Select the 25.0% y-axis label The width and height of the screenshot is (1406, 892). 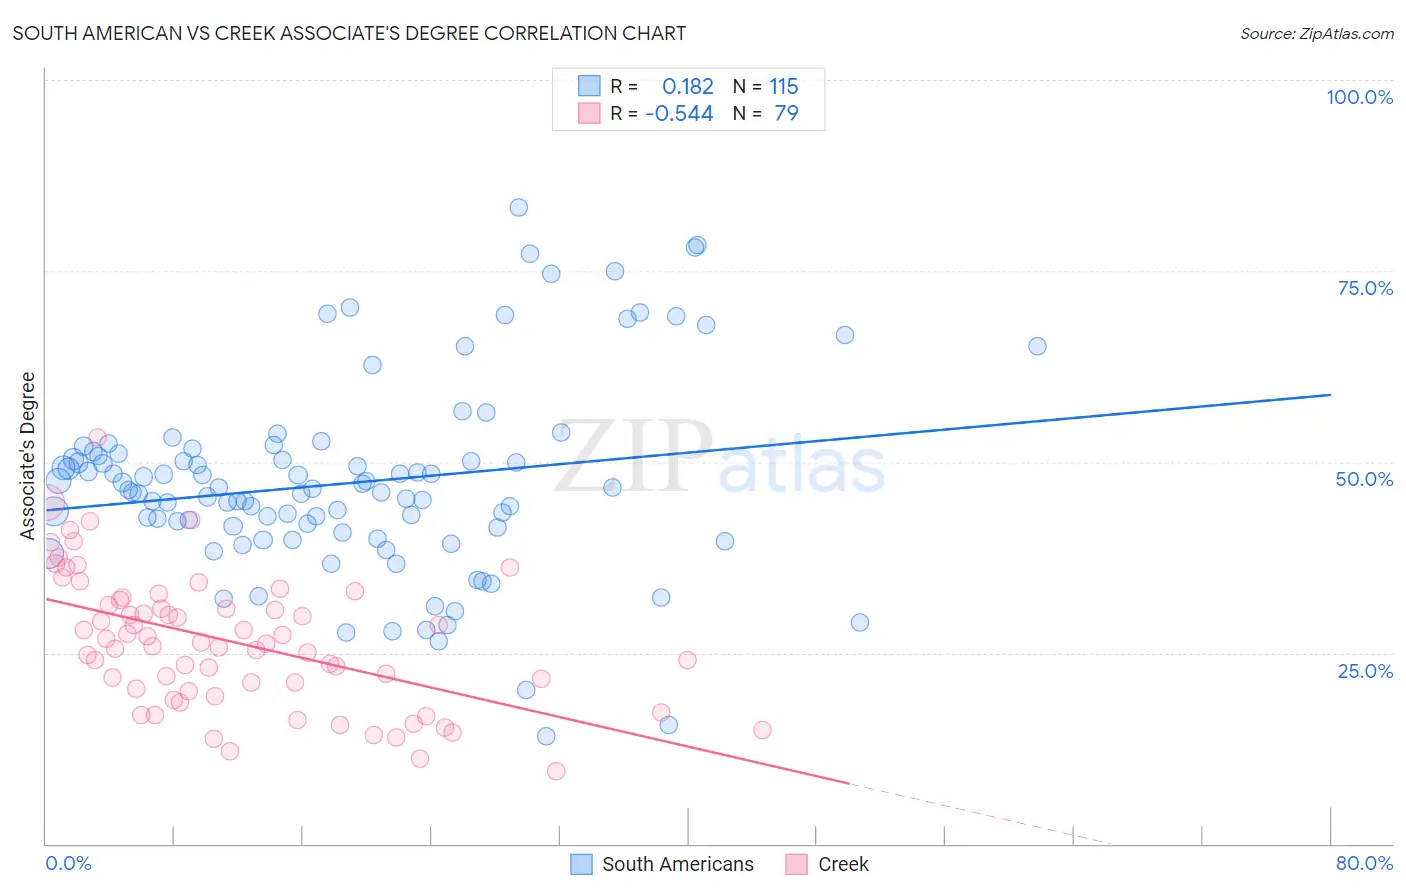[x=1365, y=671]
